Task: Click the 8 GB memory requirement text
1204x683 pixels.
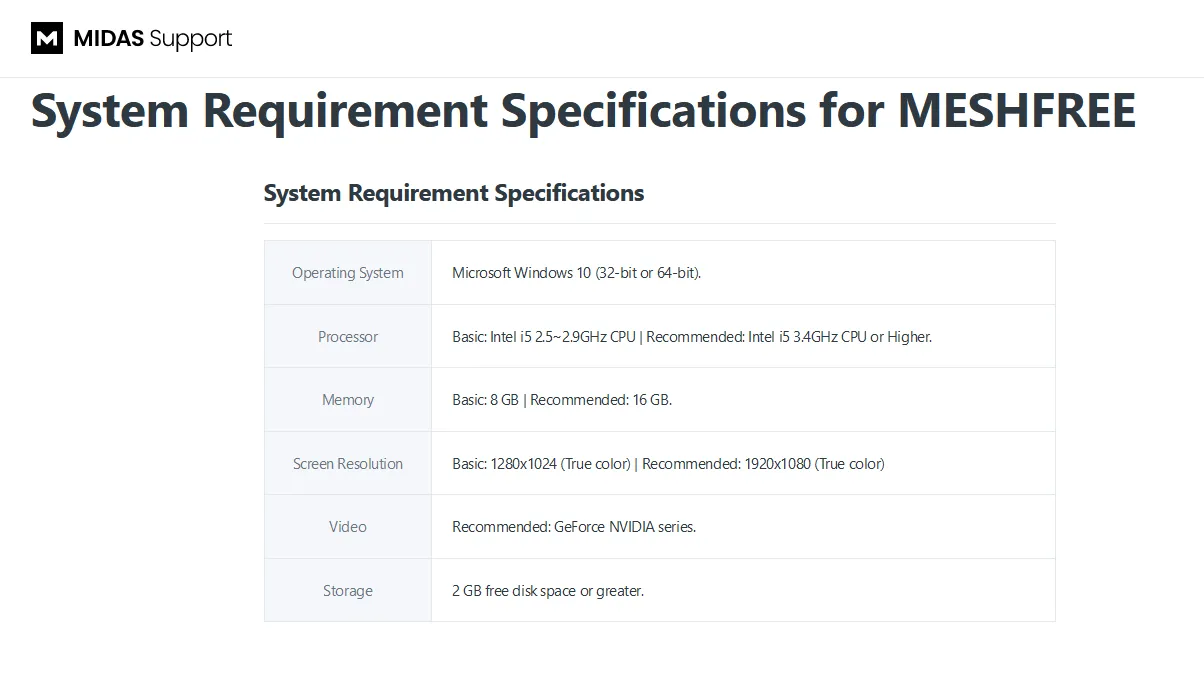Action: (x=485, y=400)
